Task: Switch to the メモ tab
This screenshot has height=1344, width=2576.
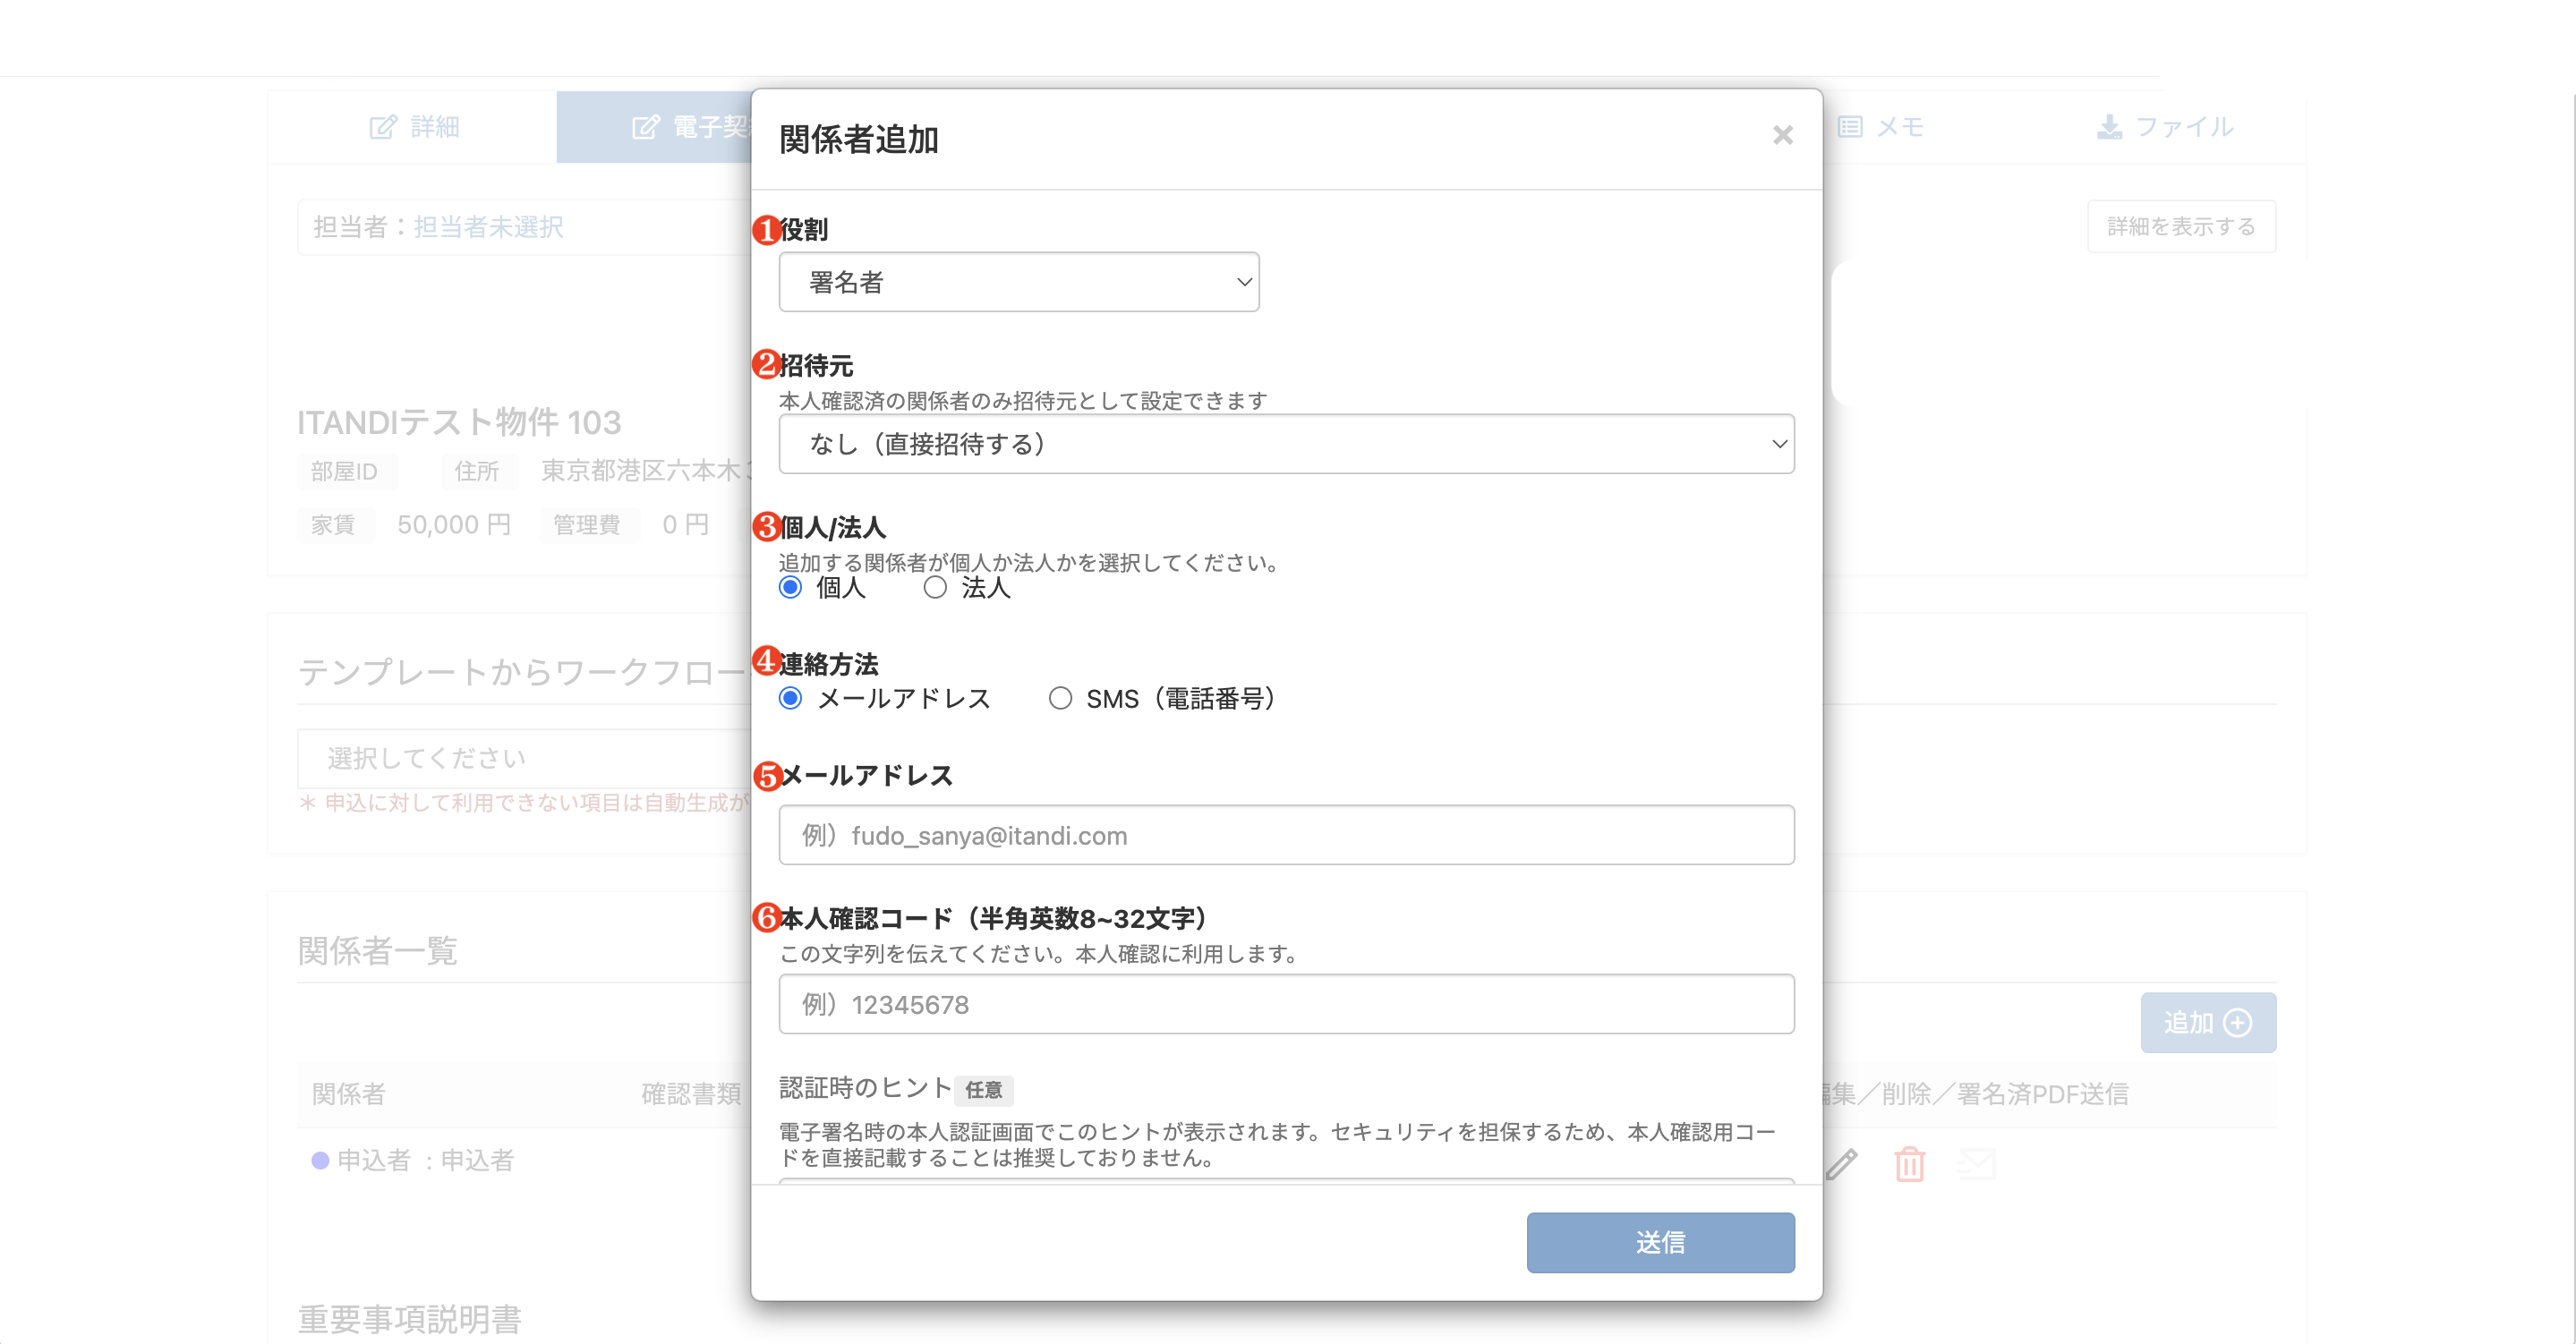Action: pos(1880,127)
